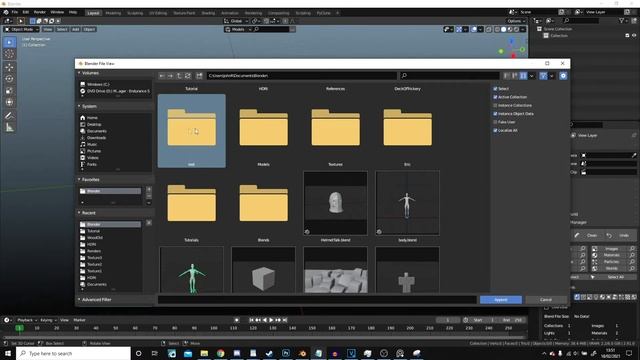The height and width of the screenshot is (360, 640).
Task: Create new folder in File View
Action: click(199, 76)
